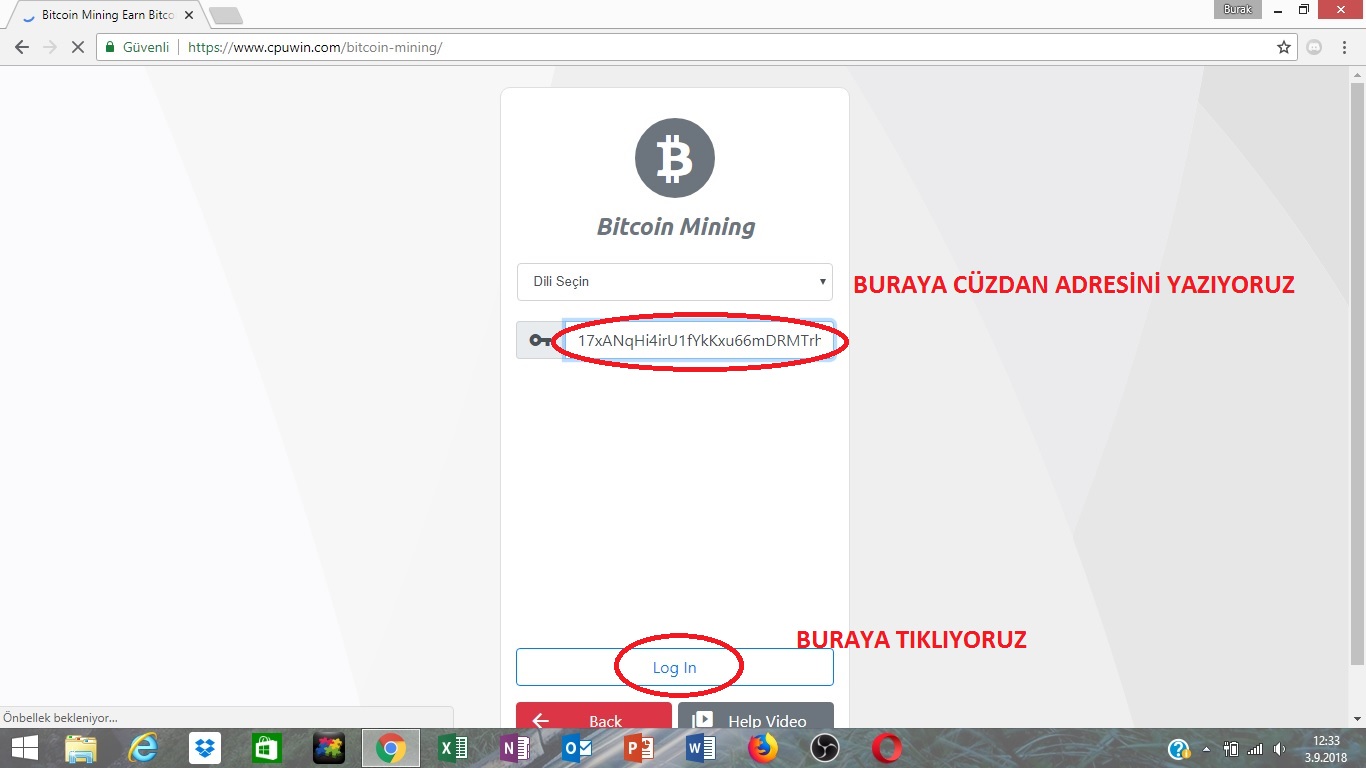Screen dimensions: 1366x768
Task: Click the volume speaker tray icon
Action: click(x=1280, y=749)
